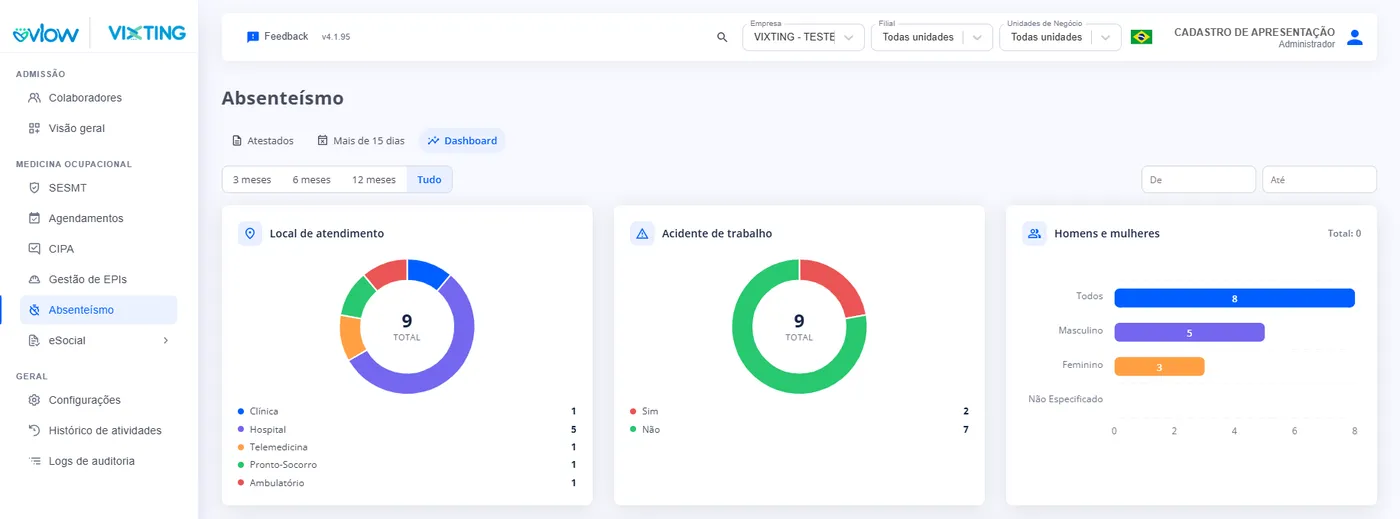Screen dimensions: 1400x519
Task: Click the Local de atendimento pin icon
Action: (250, 233)
